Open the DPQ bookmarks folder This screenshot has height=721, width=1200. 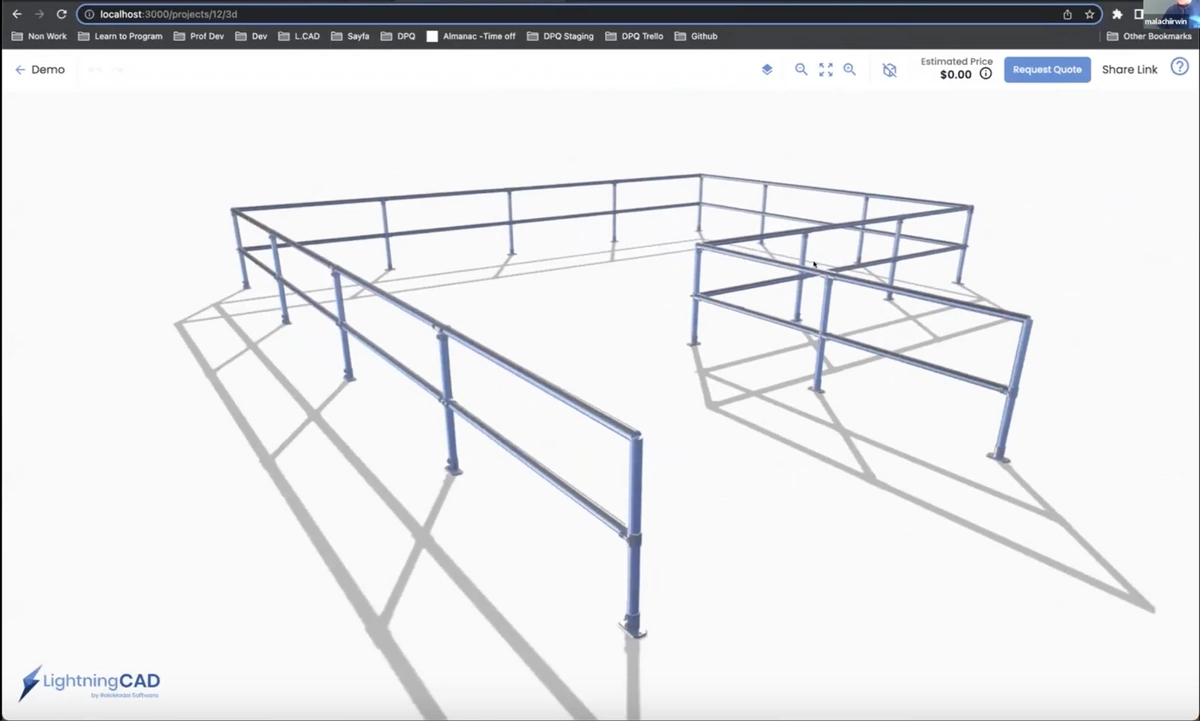[x=399, y=36]
